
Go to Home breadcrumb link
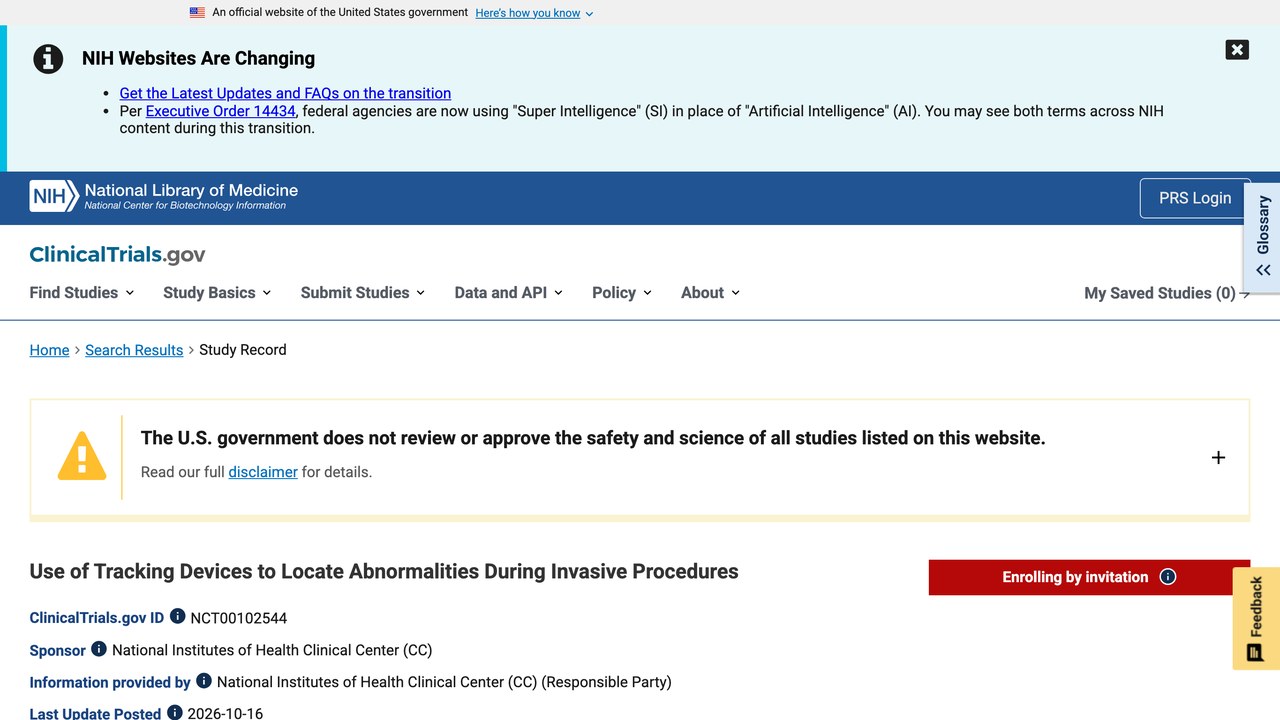(49, 350)
